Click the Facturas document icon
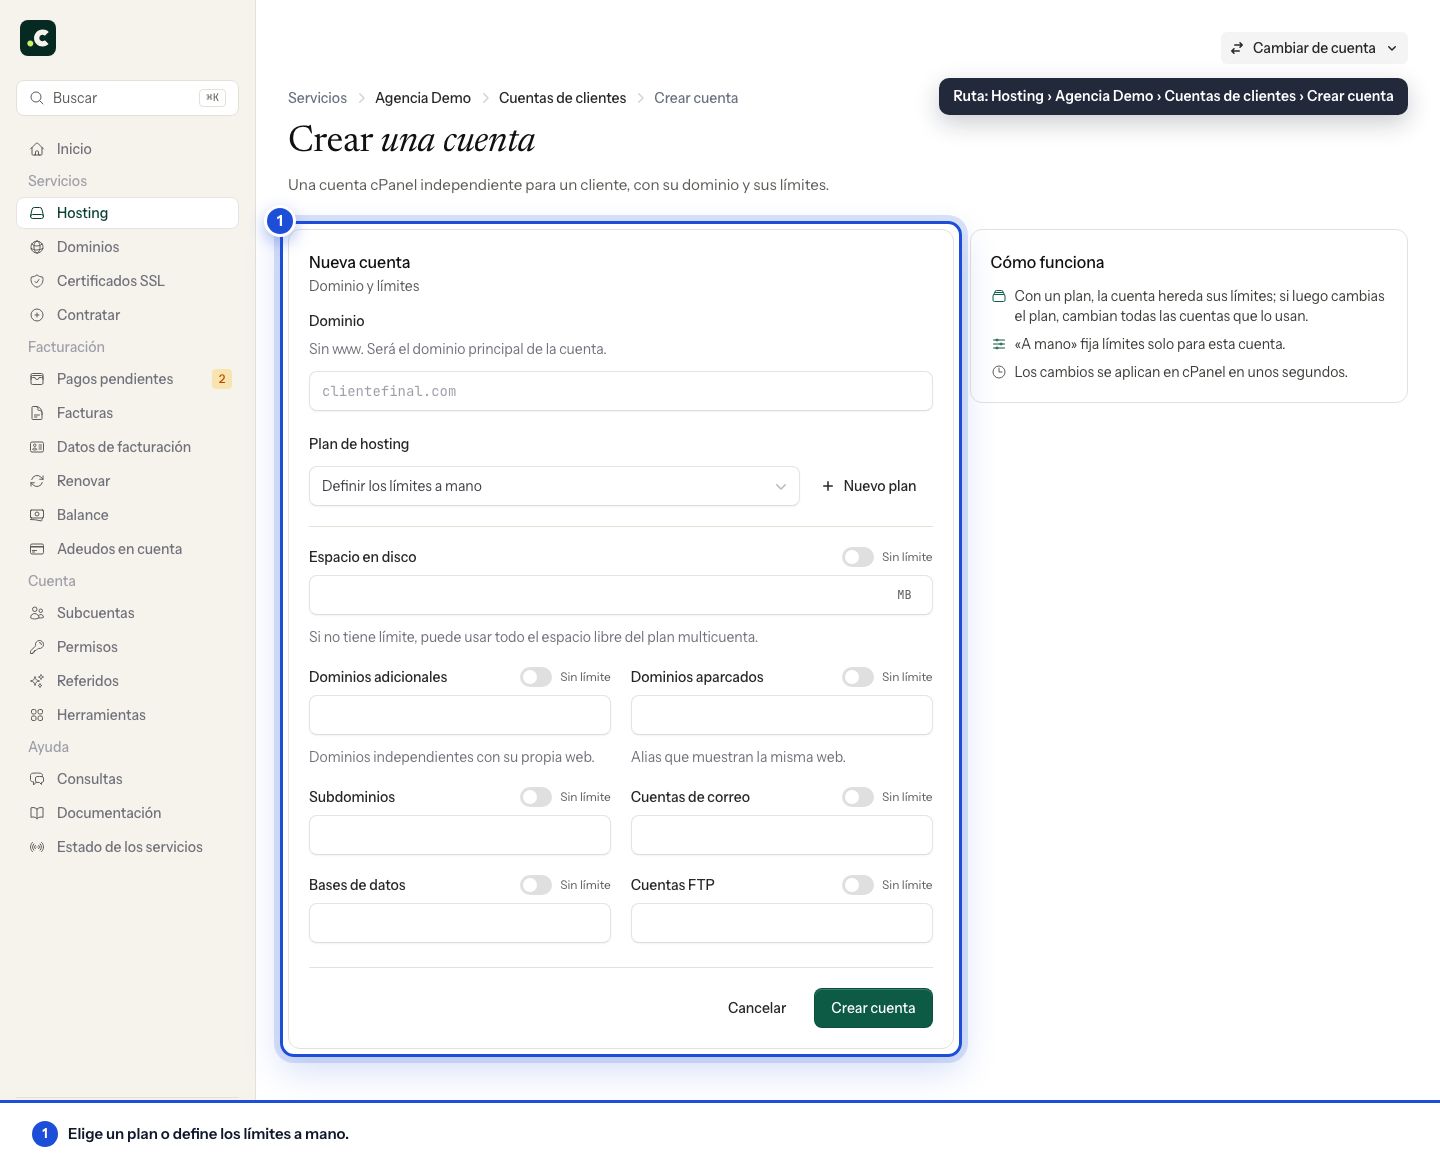 tap(37, 413)
